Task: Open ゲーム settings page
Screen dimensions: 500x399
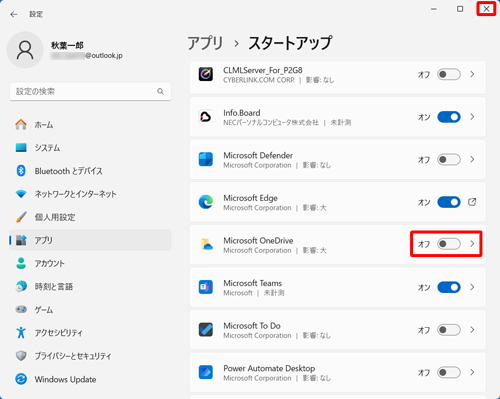Action: tap(90, 309)
